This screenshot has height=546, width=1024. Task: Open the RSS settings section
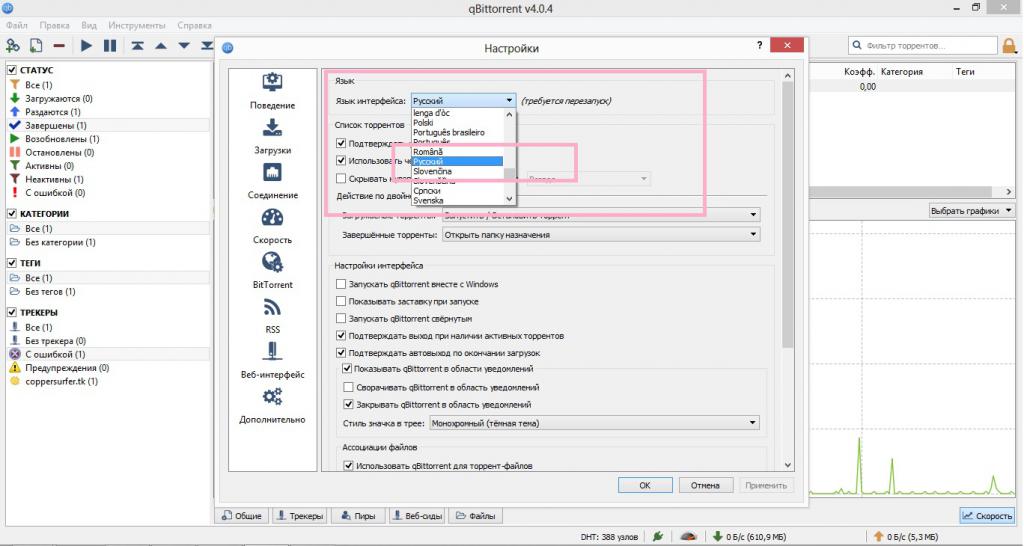click(x=272, y=315)
